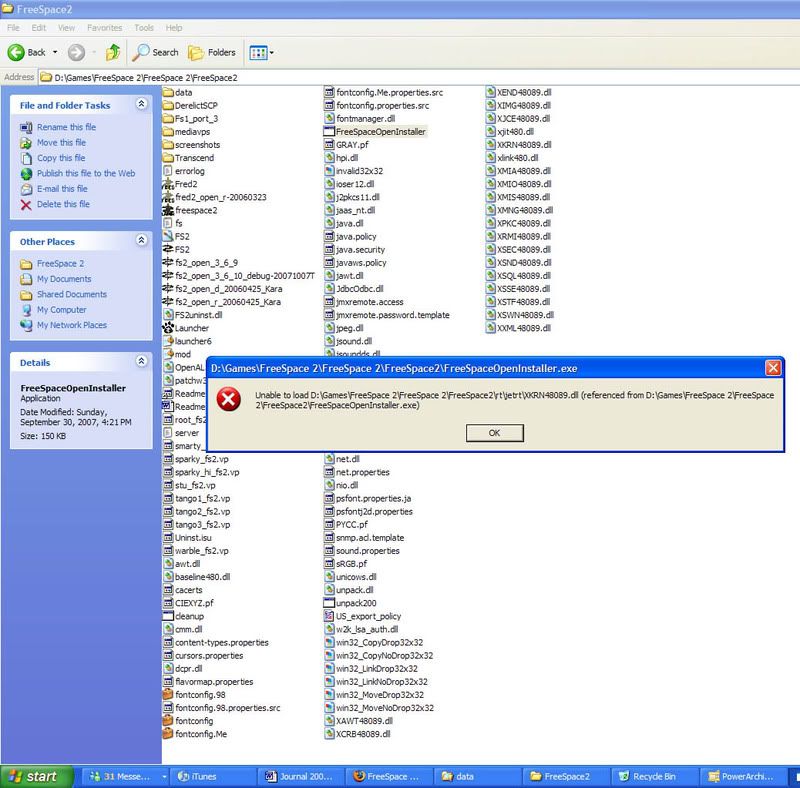Click the Forward arrow toolbar icon

point(77,52)
